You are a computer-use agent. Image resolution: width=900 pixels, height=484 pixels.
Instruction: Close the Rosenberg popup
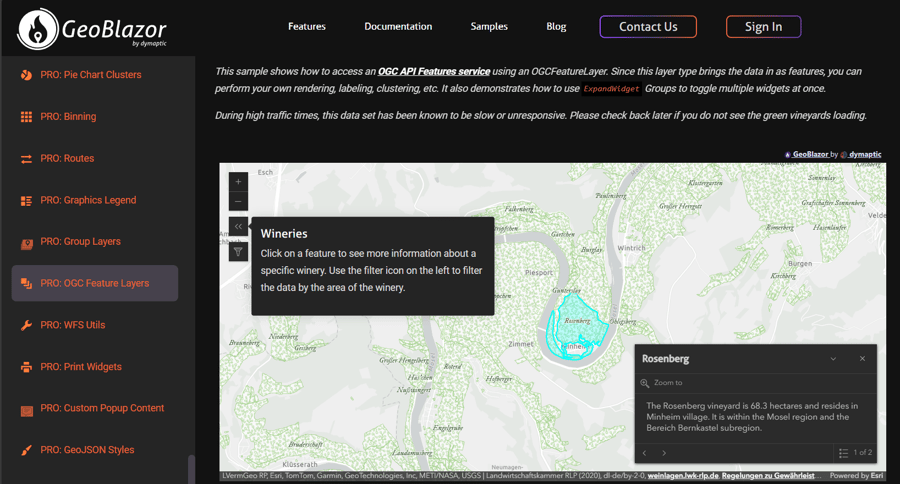click(x=862, y=359)
